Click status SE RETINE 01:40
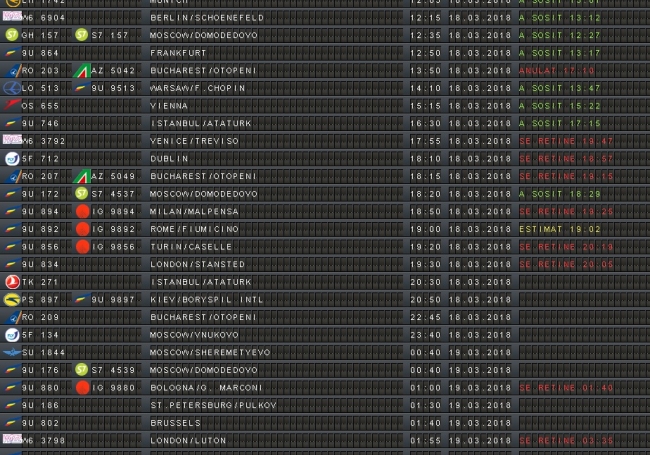 [566, 388]
